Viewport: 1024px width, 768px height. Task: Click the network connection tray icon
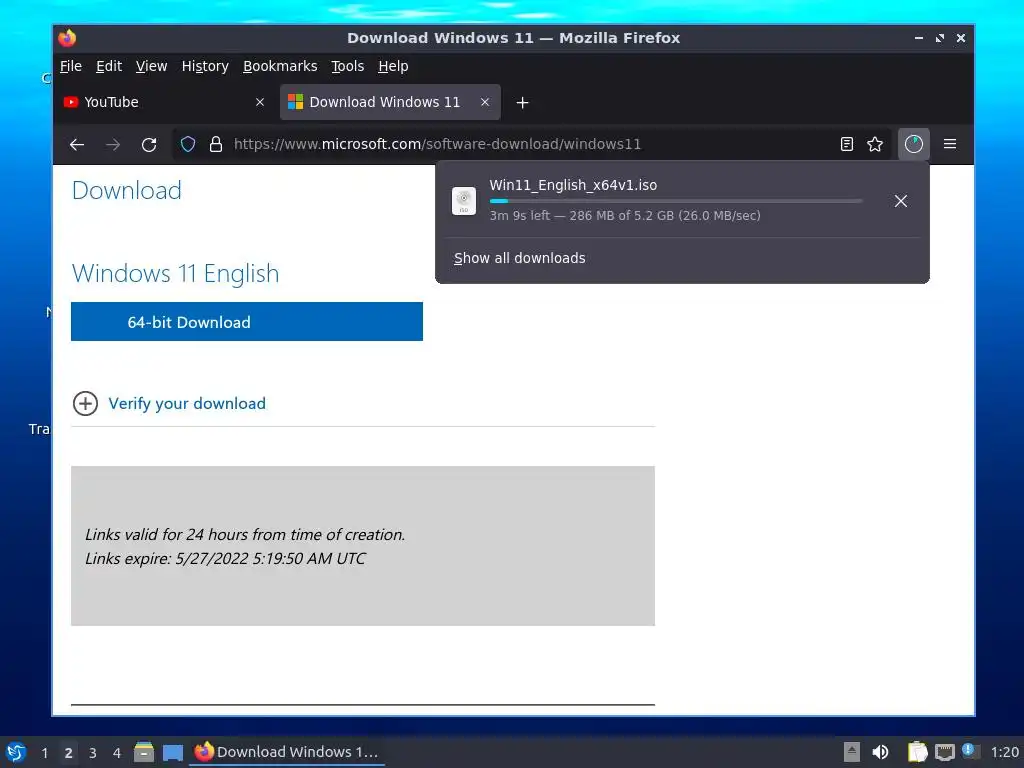pos(944,752)
